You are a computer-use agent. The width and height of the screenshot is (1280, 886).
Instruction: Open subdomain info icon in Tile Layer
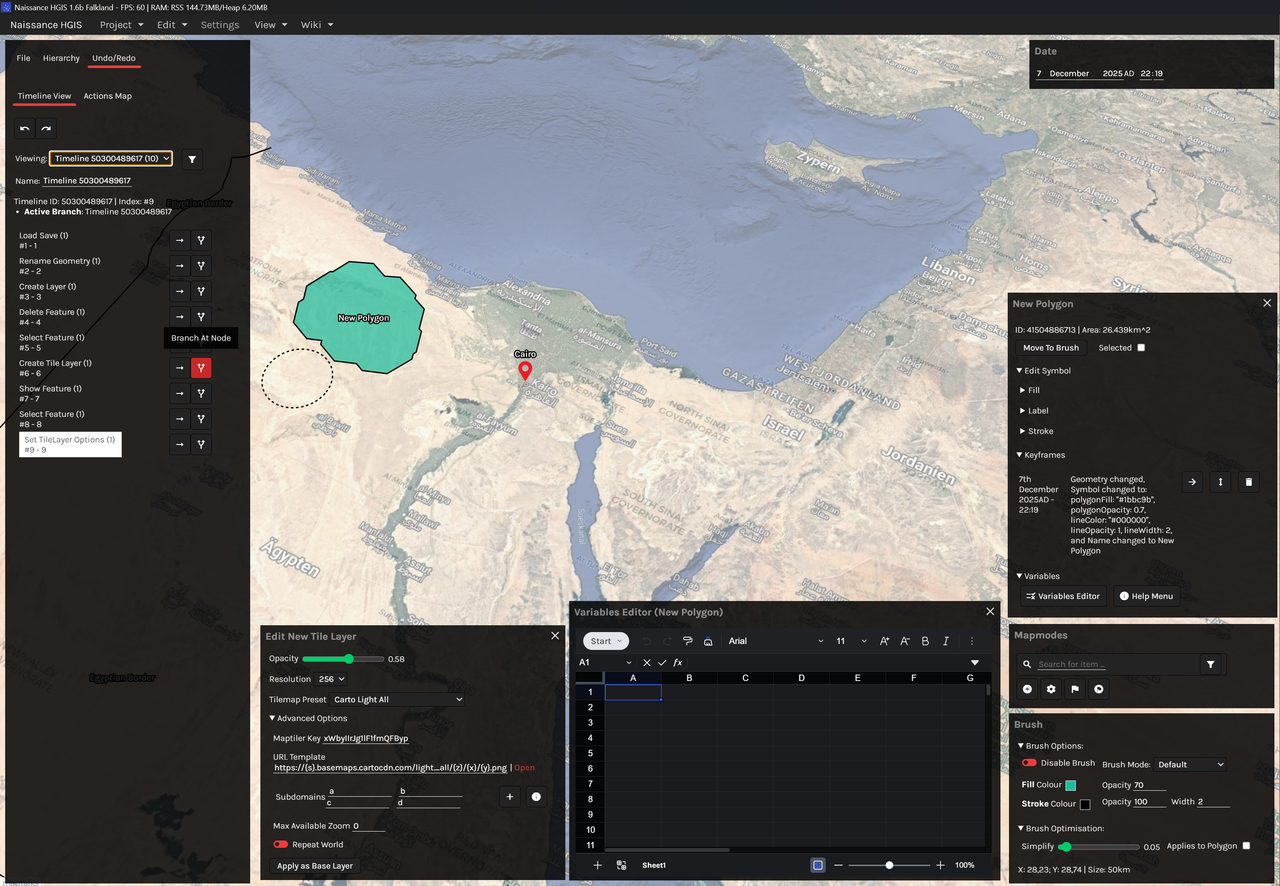[x=536, y=797]
